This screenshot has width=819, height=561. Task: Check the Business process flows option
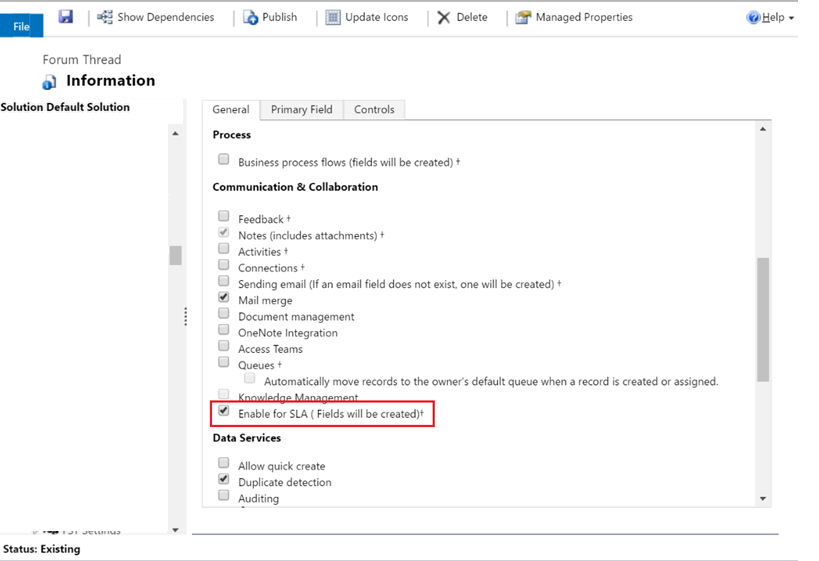224,160
